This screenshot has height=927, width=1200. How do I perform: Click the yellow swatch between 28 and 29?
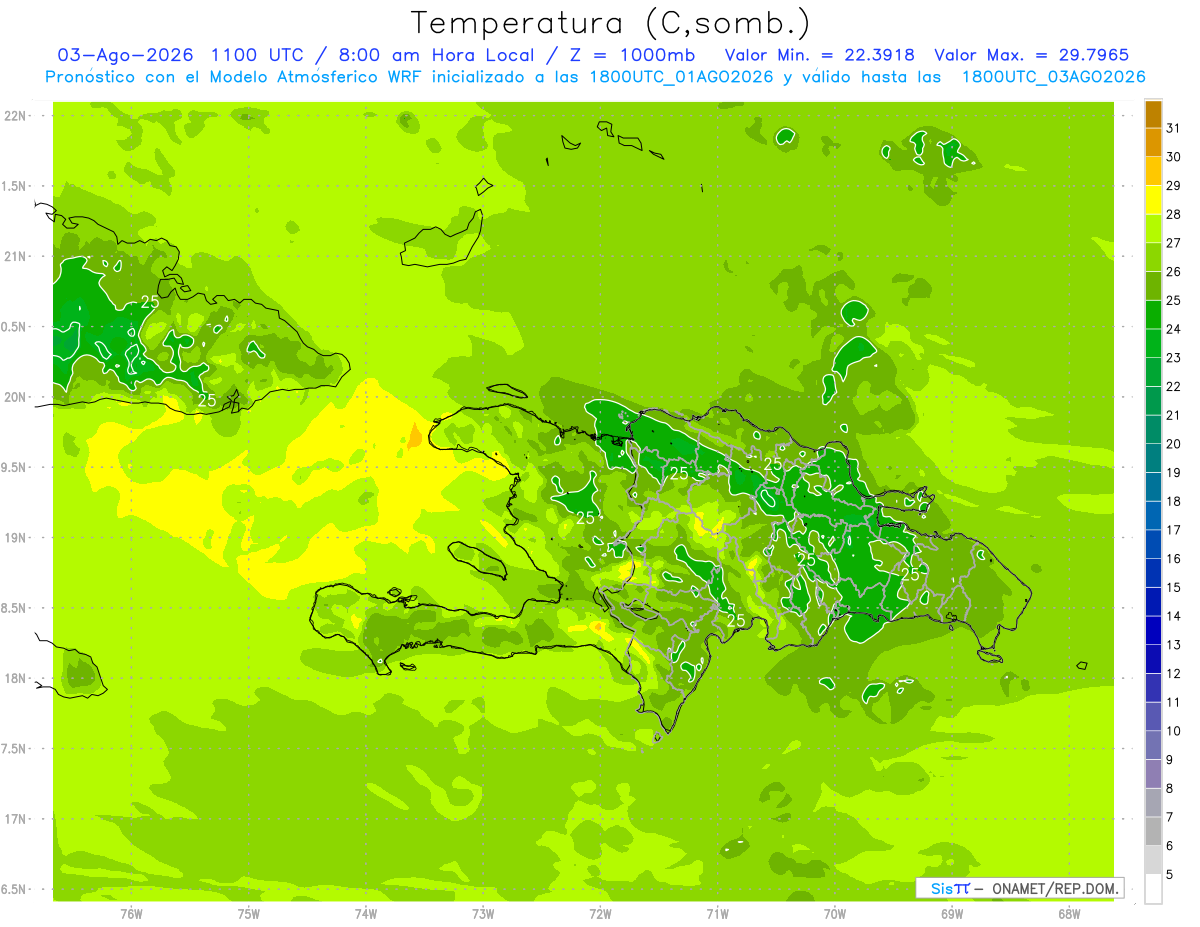coord(1153,200)
